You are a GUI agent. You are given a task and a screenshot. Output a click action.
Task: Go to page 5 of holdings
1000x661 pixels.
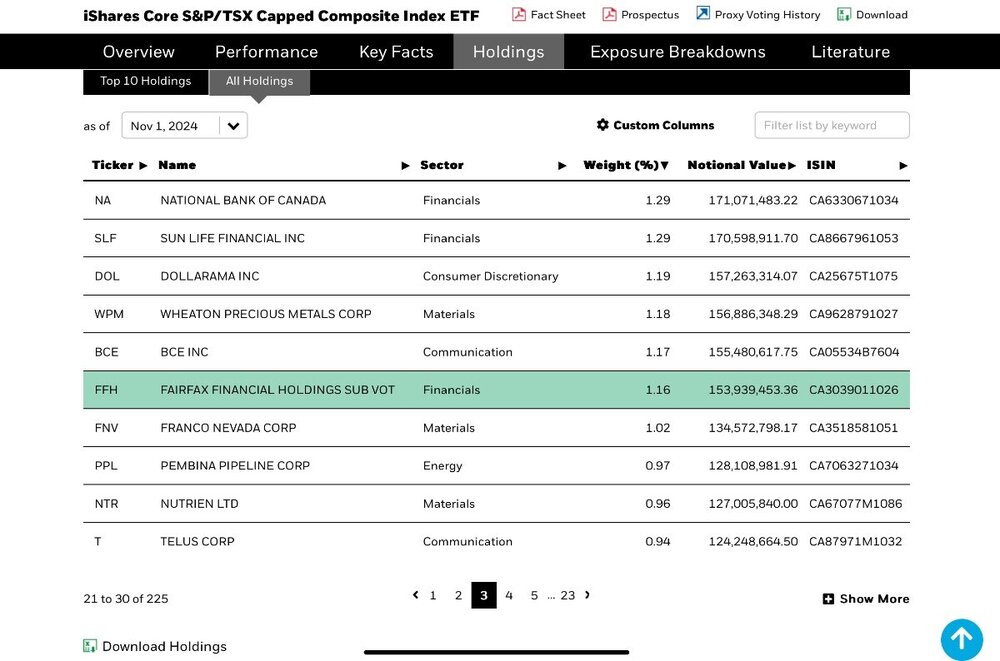(534, 595)
